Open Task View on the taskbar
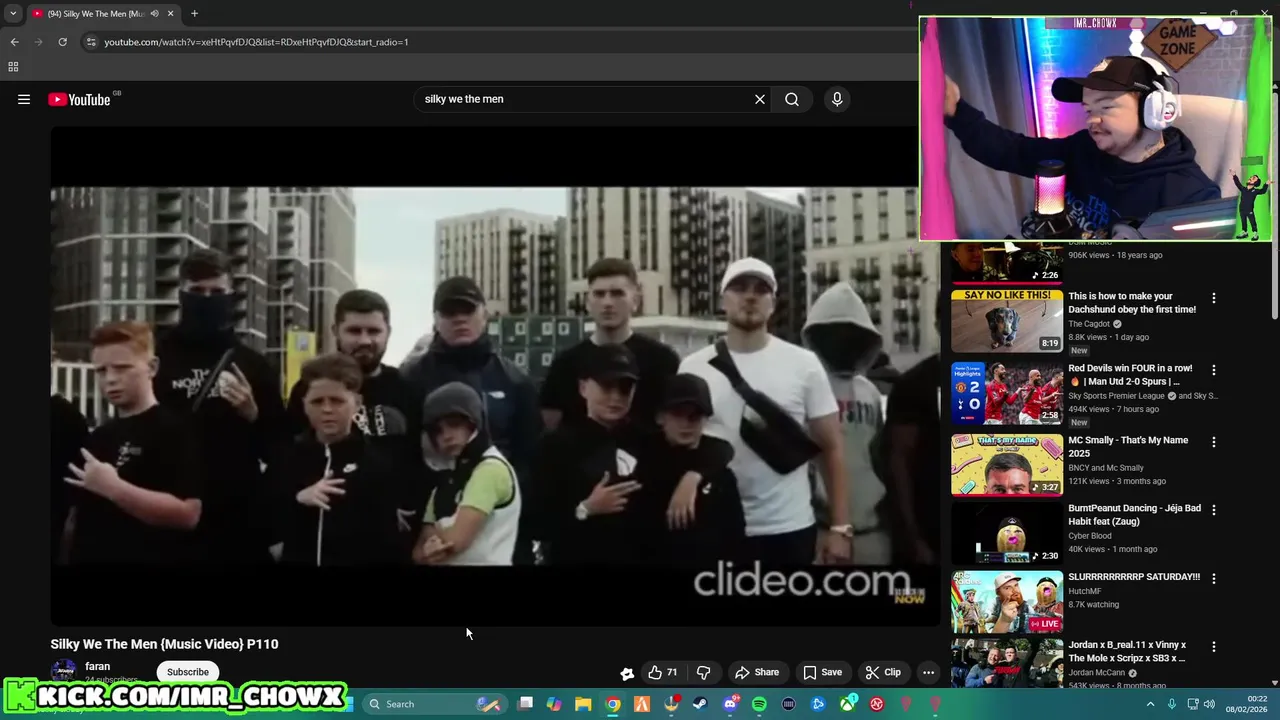 point(525,704)
